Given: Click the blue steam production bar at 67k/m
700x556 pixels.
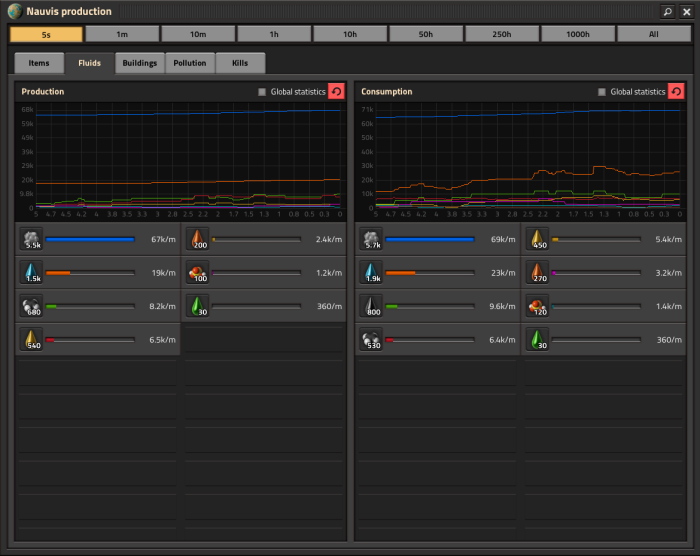Looking at the screenshot, I should (x=90, y=239).
